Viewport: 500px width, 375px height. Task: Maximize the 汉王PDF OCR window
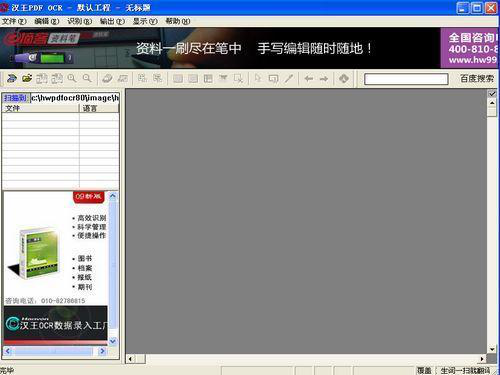click(x=477, y=8)
